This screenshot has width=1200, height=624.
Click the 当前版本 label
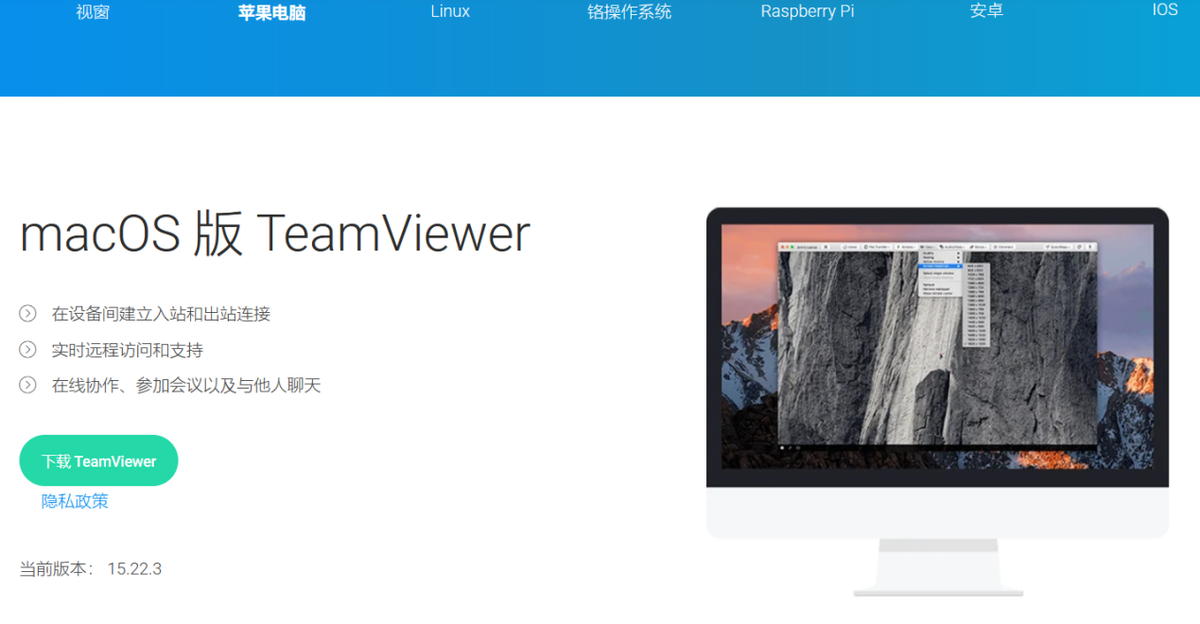(57, 569)
